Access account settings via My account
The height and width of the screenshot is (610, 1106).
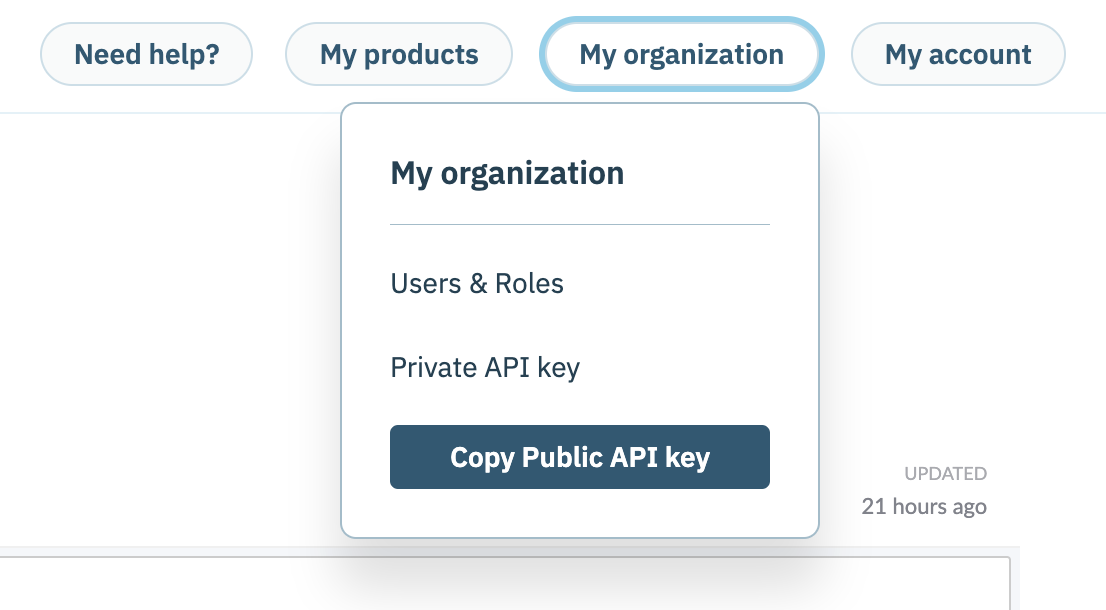957,54
